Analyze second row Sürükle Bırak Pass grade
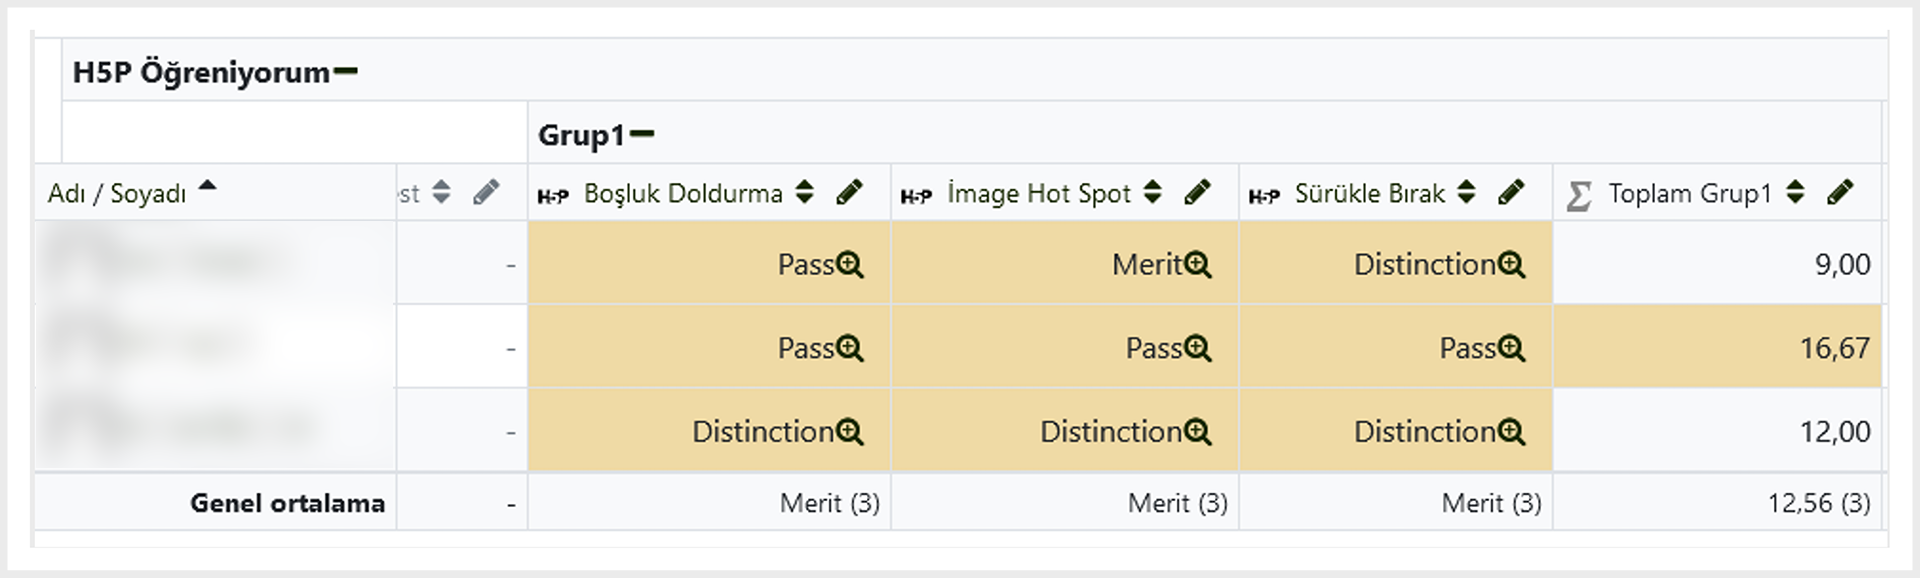Screen dimensions: 1920x578 click(x=1512, y=348)
